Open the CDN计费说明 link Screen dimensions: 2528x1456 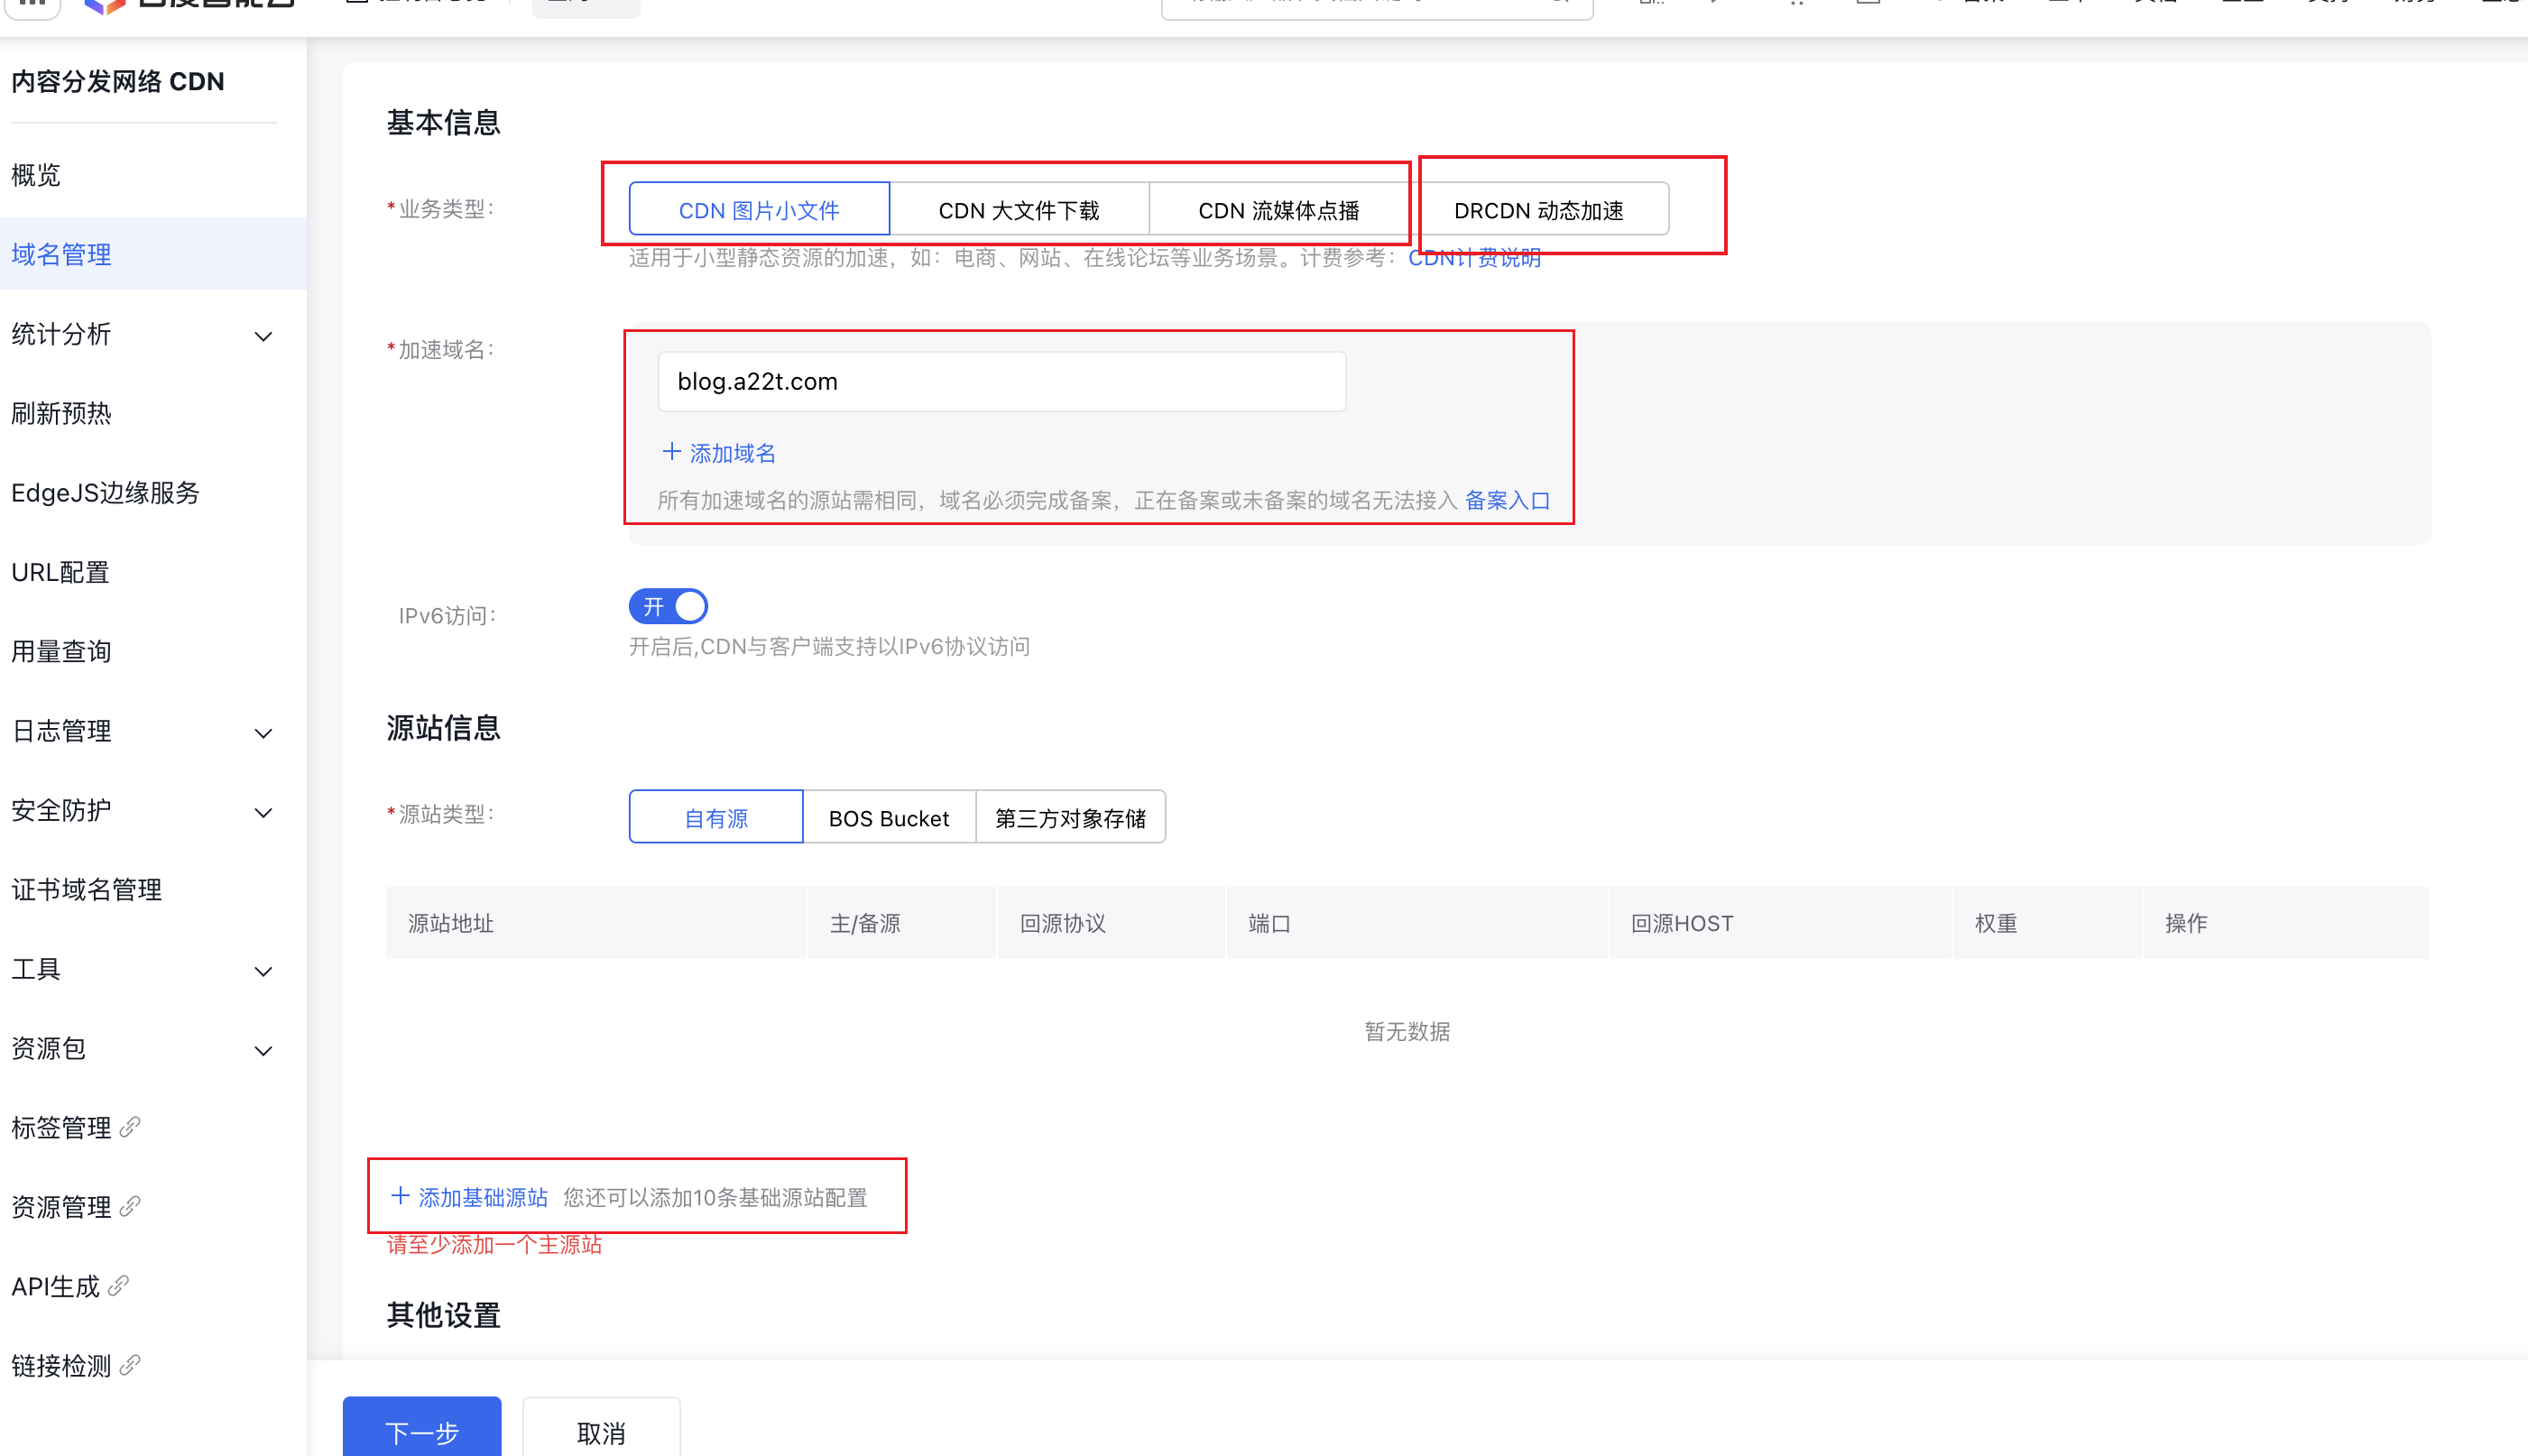point(1474,258)
